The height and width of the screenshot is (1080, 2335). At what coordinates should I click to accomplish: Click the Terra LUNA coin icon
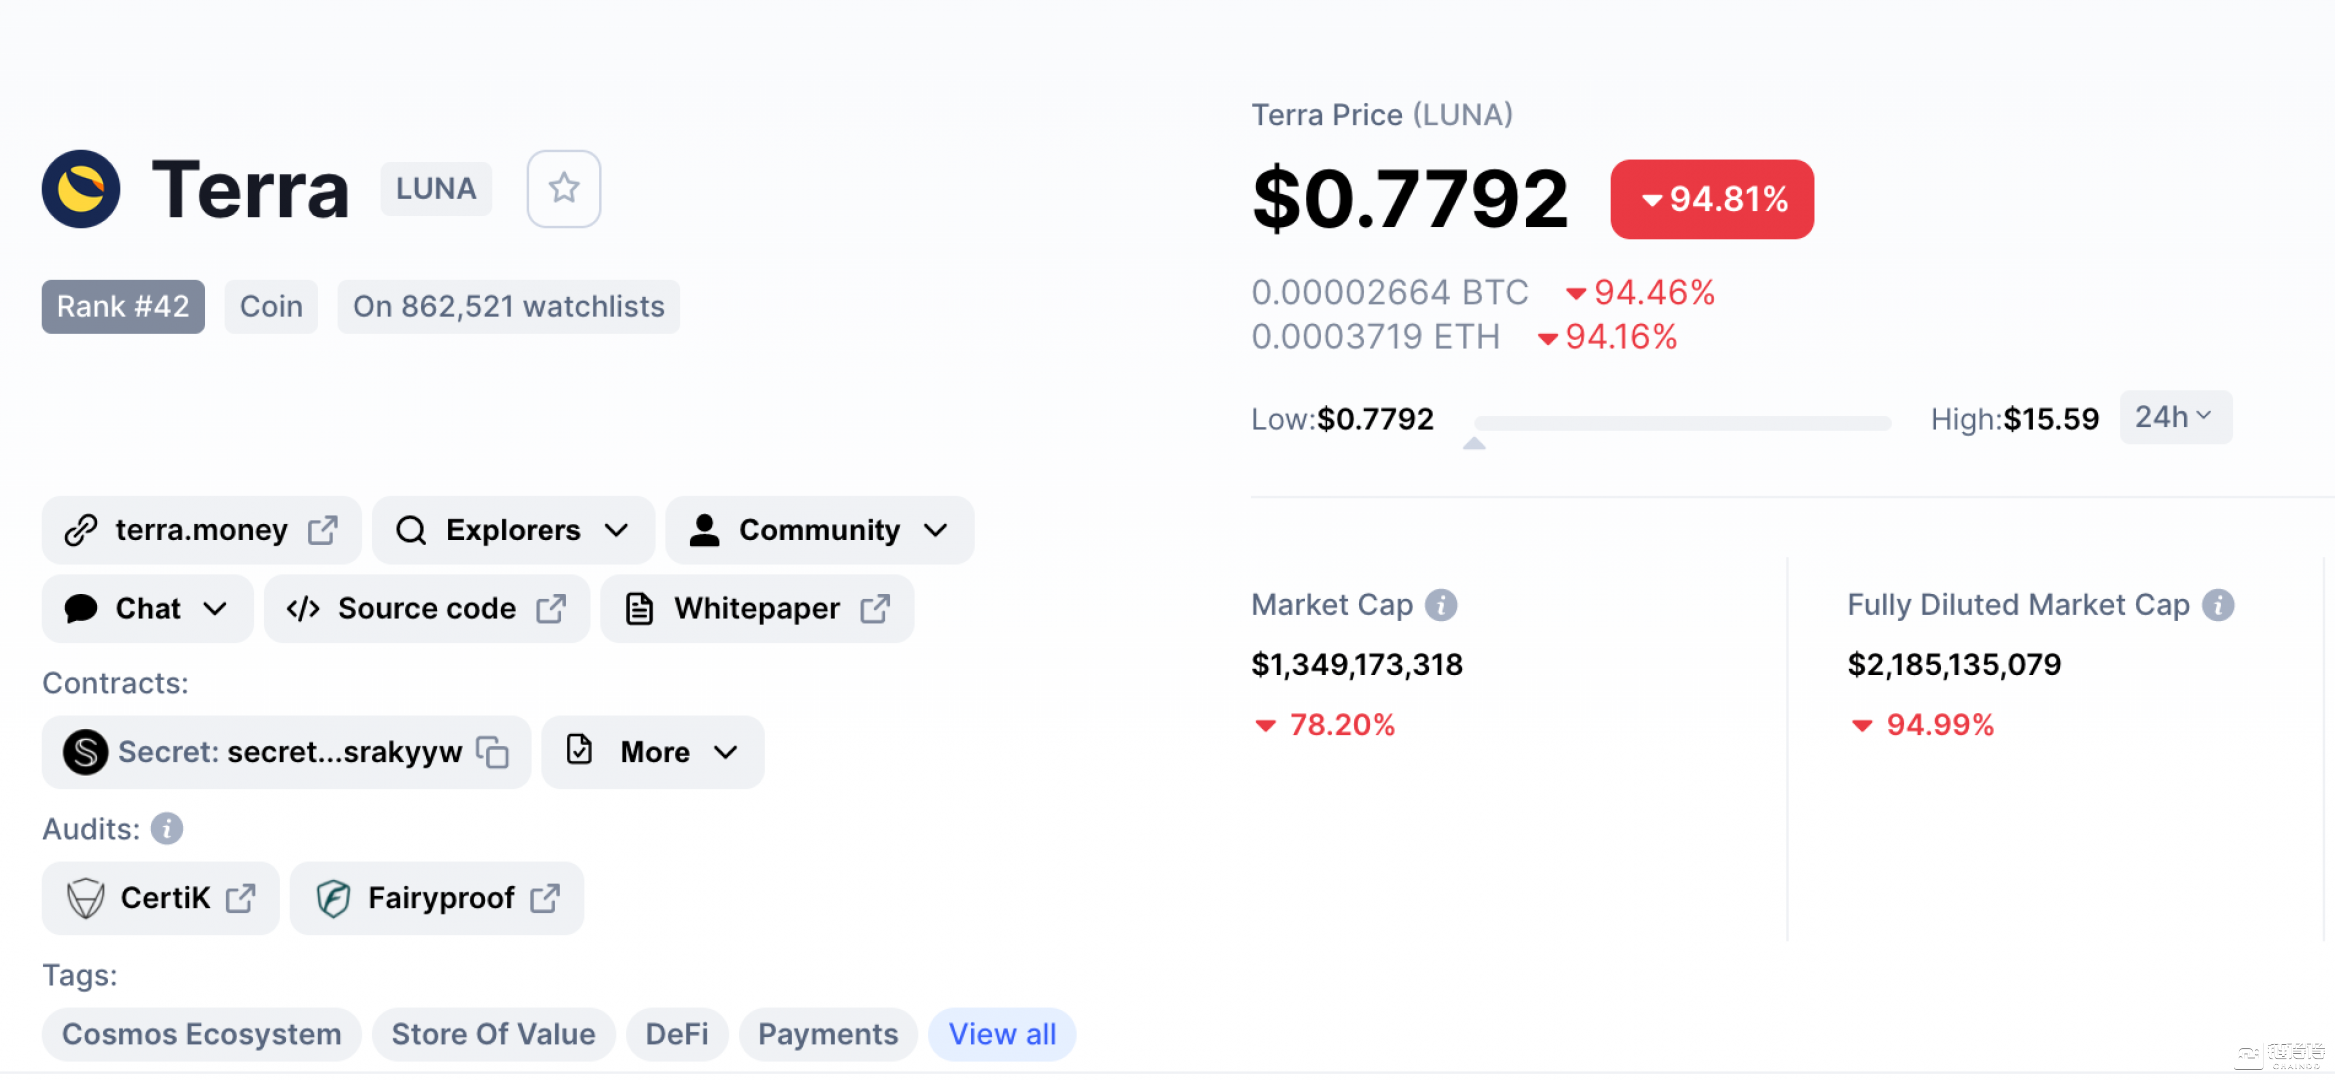click(80, 188)
